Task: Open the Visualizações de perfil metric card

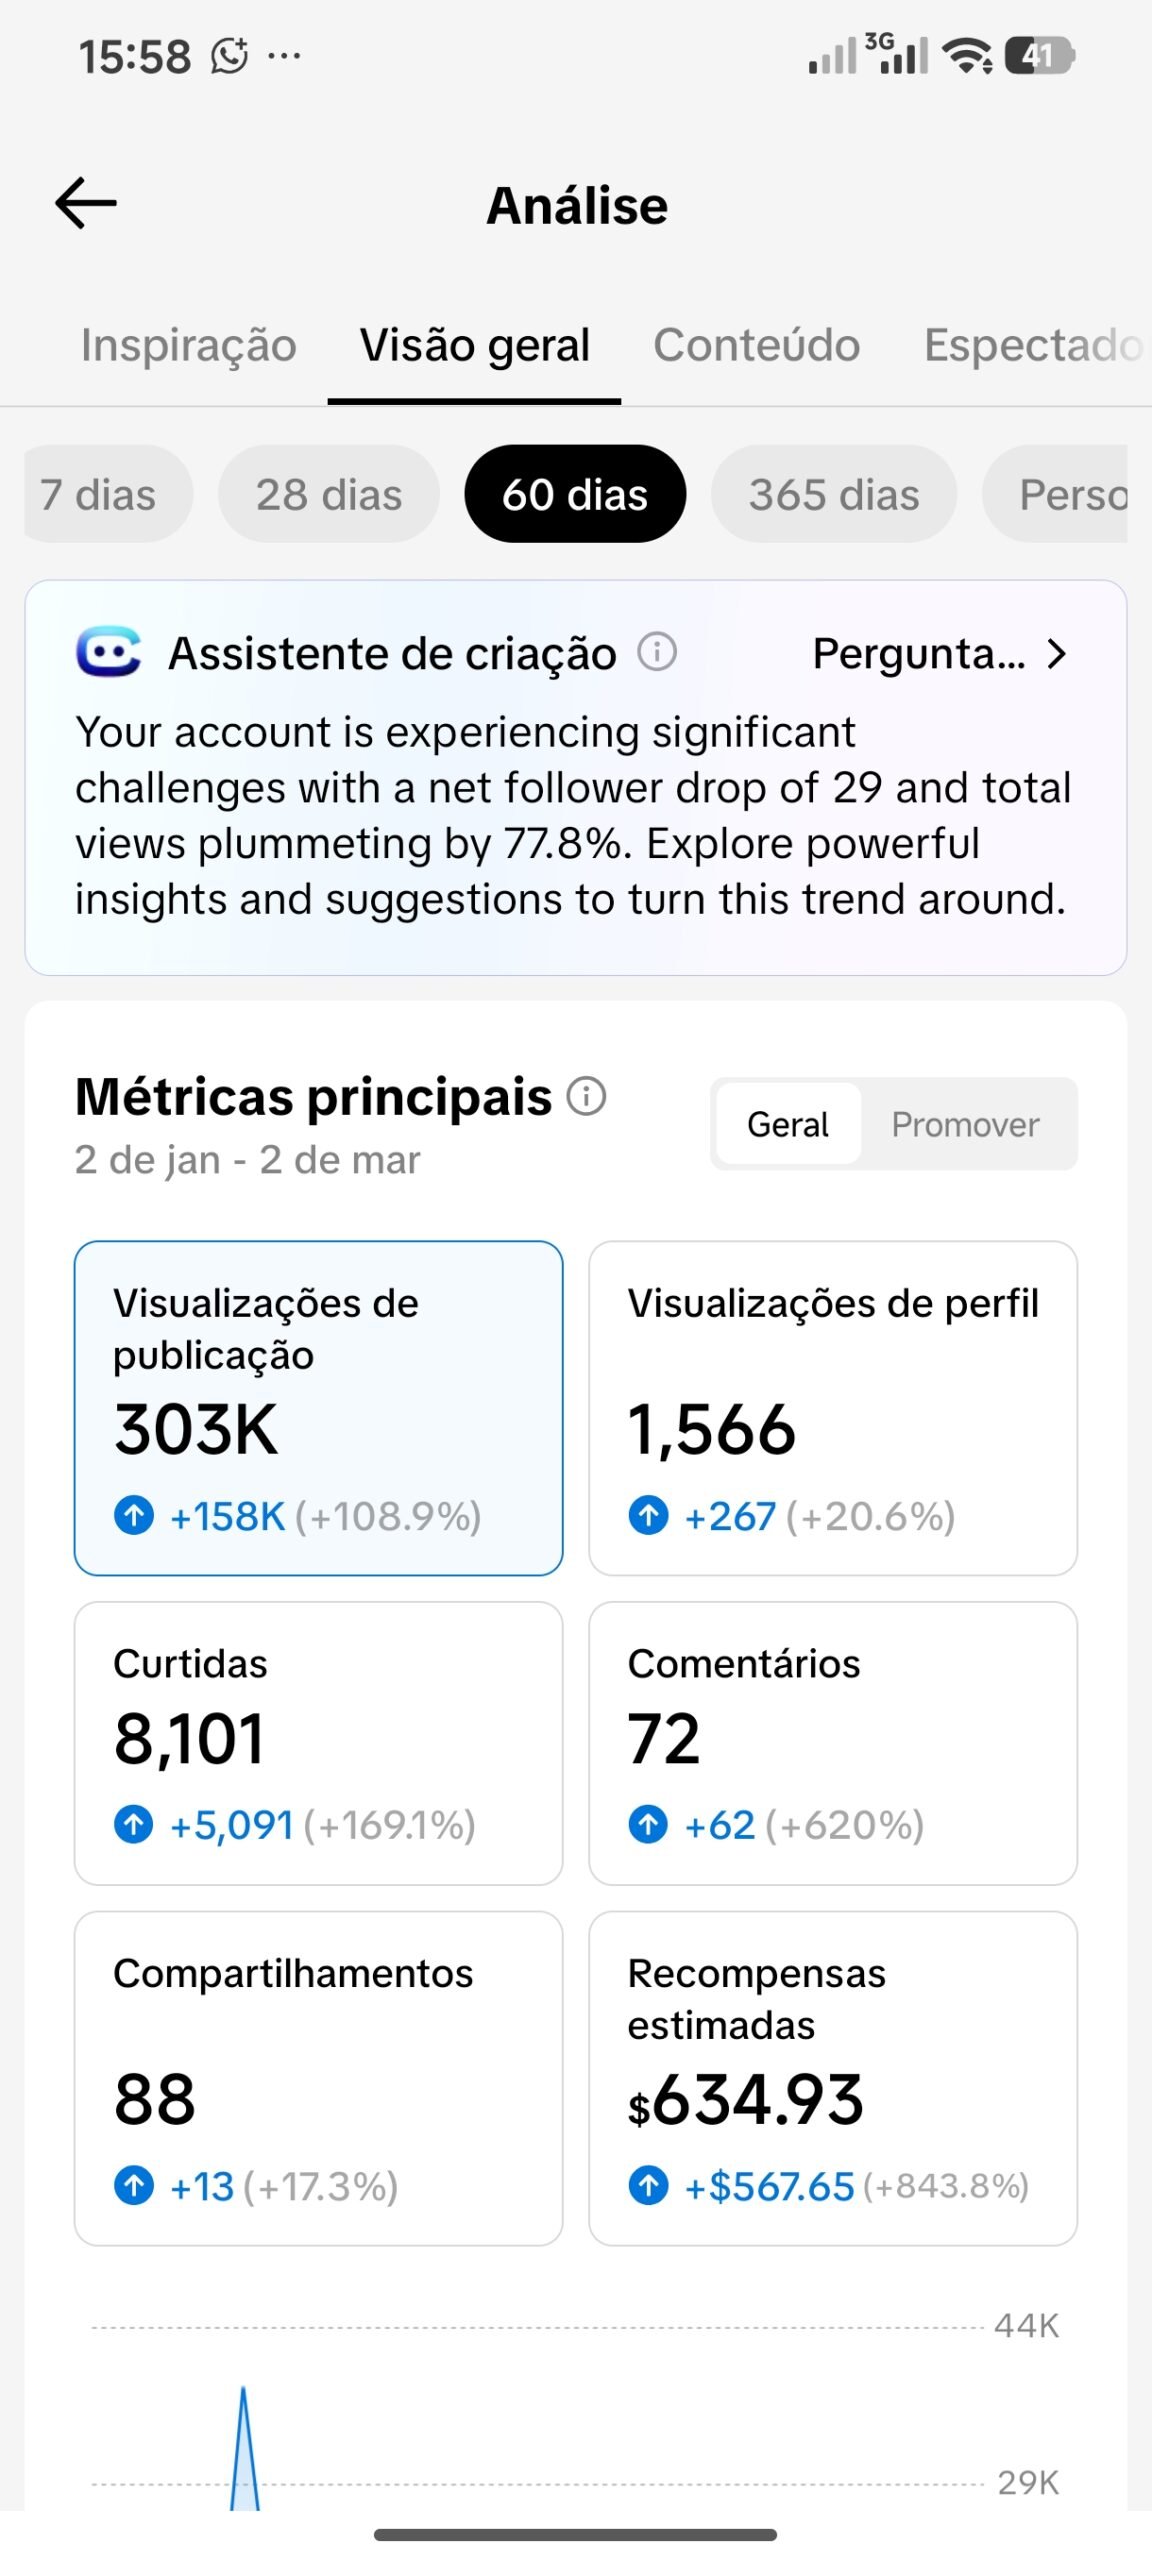Action: click(x=833, y=1407)
